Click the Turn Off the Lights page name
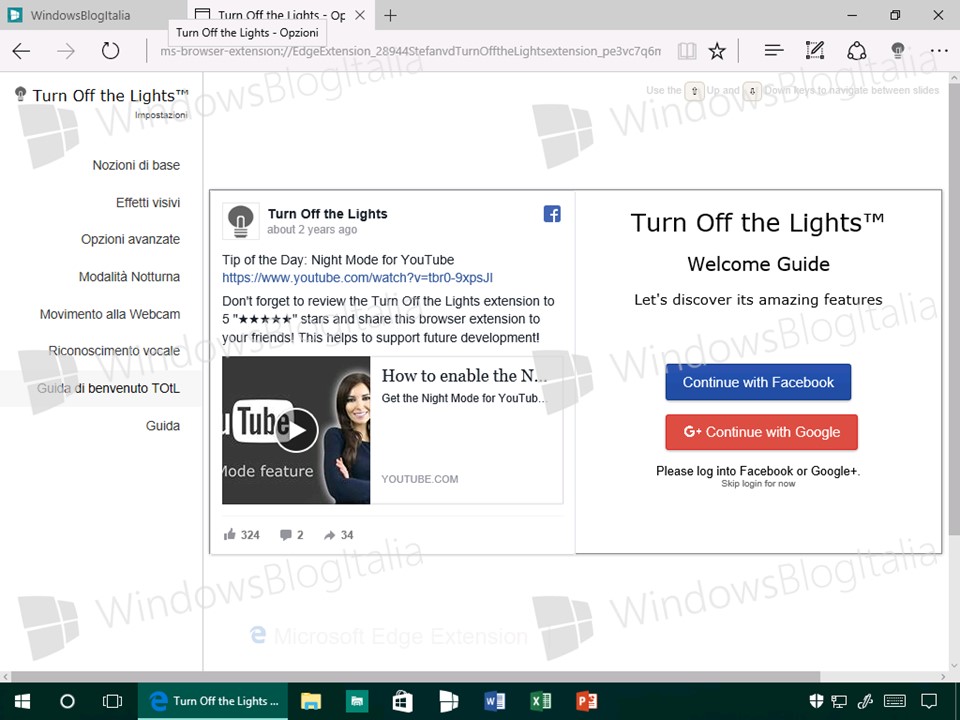Viewport: 960px width, 720px height. [328, 214]
